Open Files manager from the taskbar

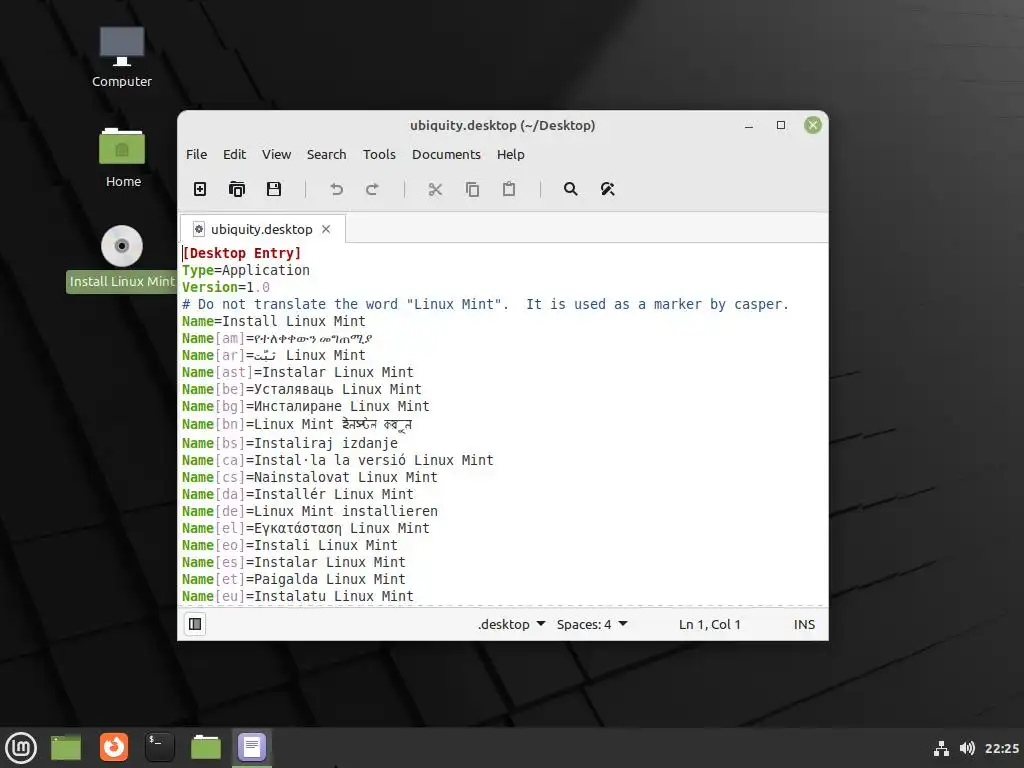[206, 747]
